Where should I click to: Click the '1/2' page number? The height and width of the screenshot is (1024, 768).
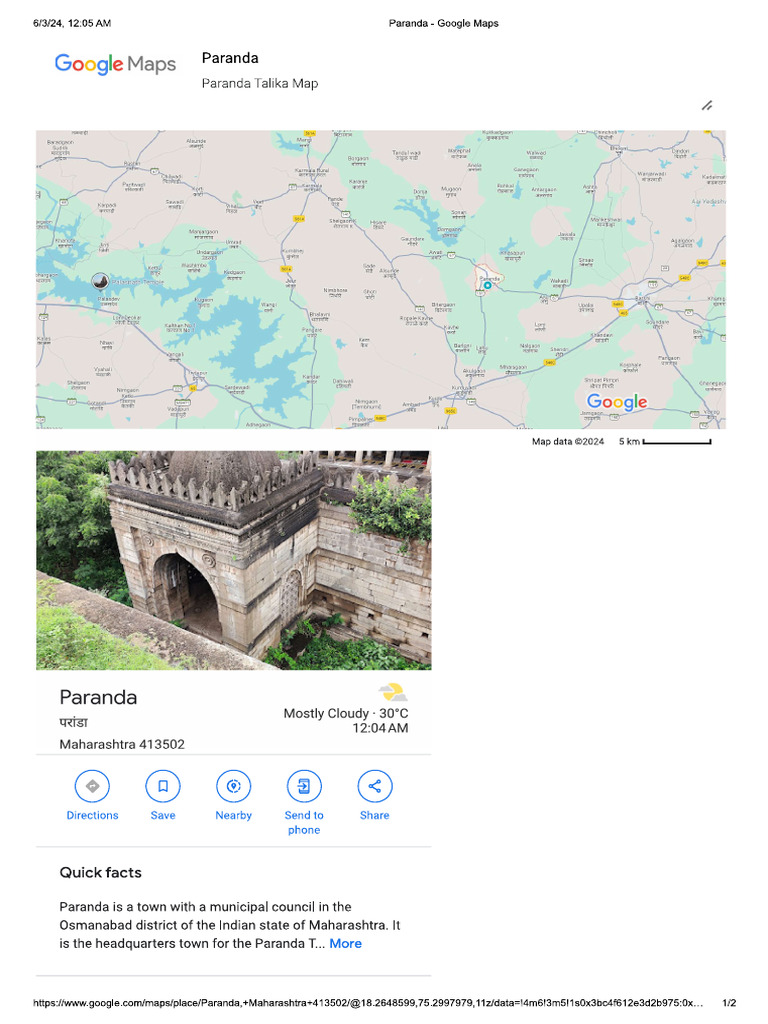(x=729, y=1002)
